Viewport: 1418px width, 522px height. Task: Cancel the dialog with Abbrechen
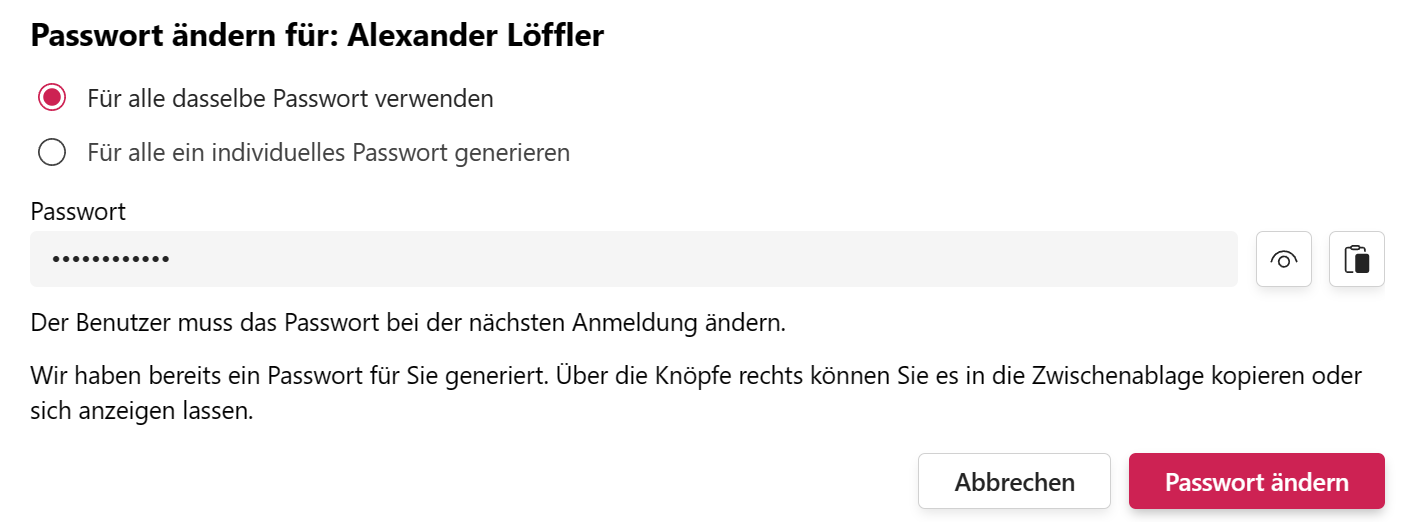click(x=1014, y=481)
